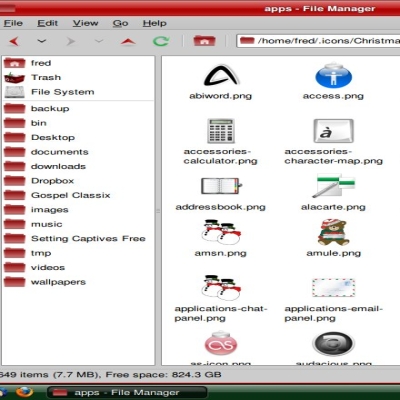Click the greyed forward arrow
Image resolution: width=400 pixels, height=400 pixels.
point(70,41)
